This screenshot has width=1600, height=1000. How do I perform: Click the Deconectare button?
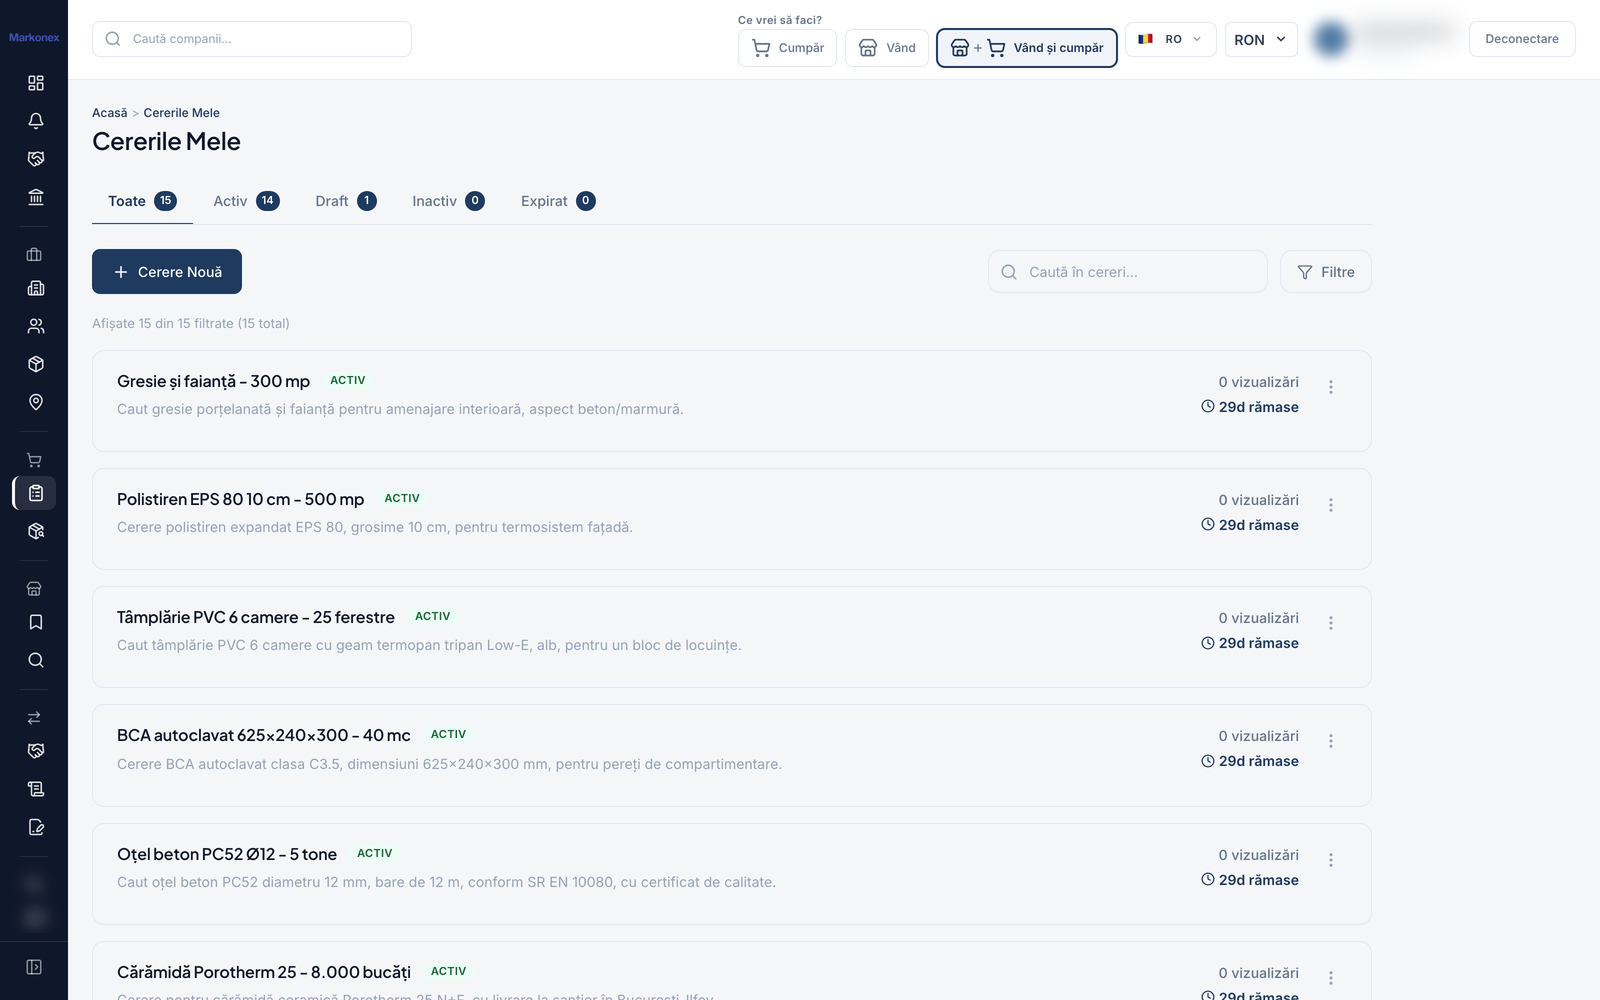click(x=1522, y=39)
